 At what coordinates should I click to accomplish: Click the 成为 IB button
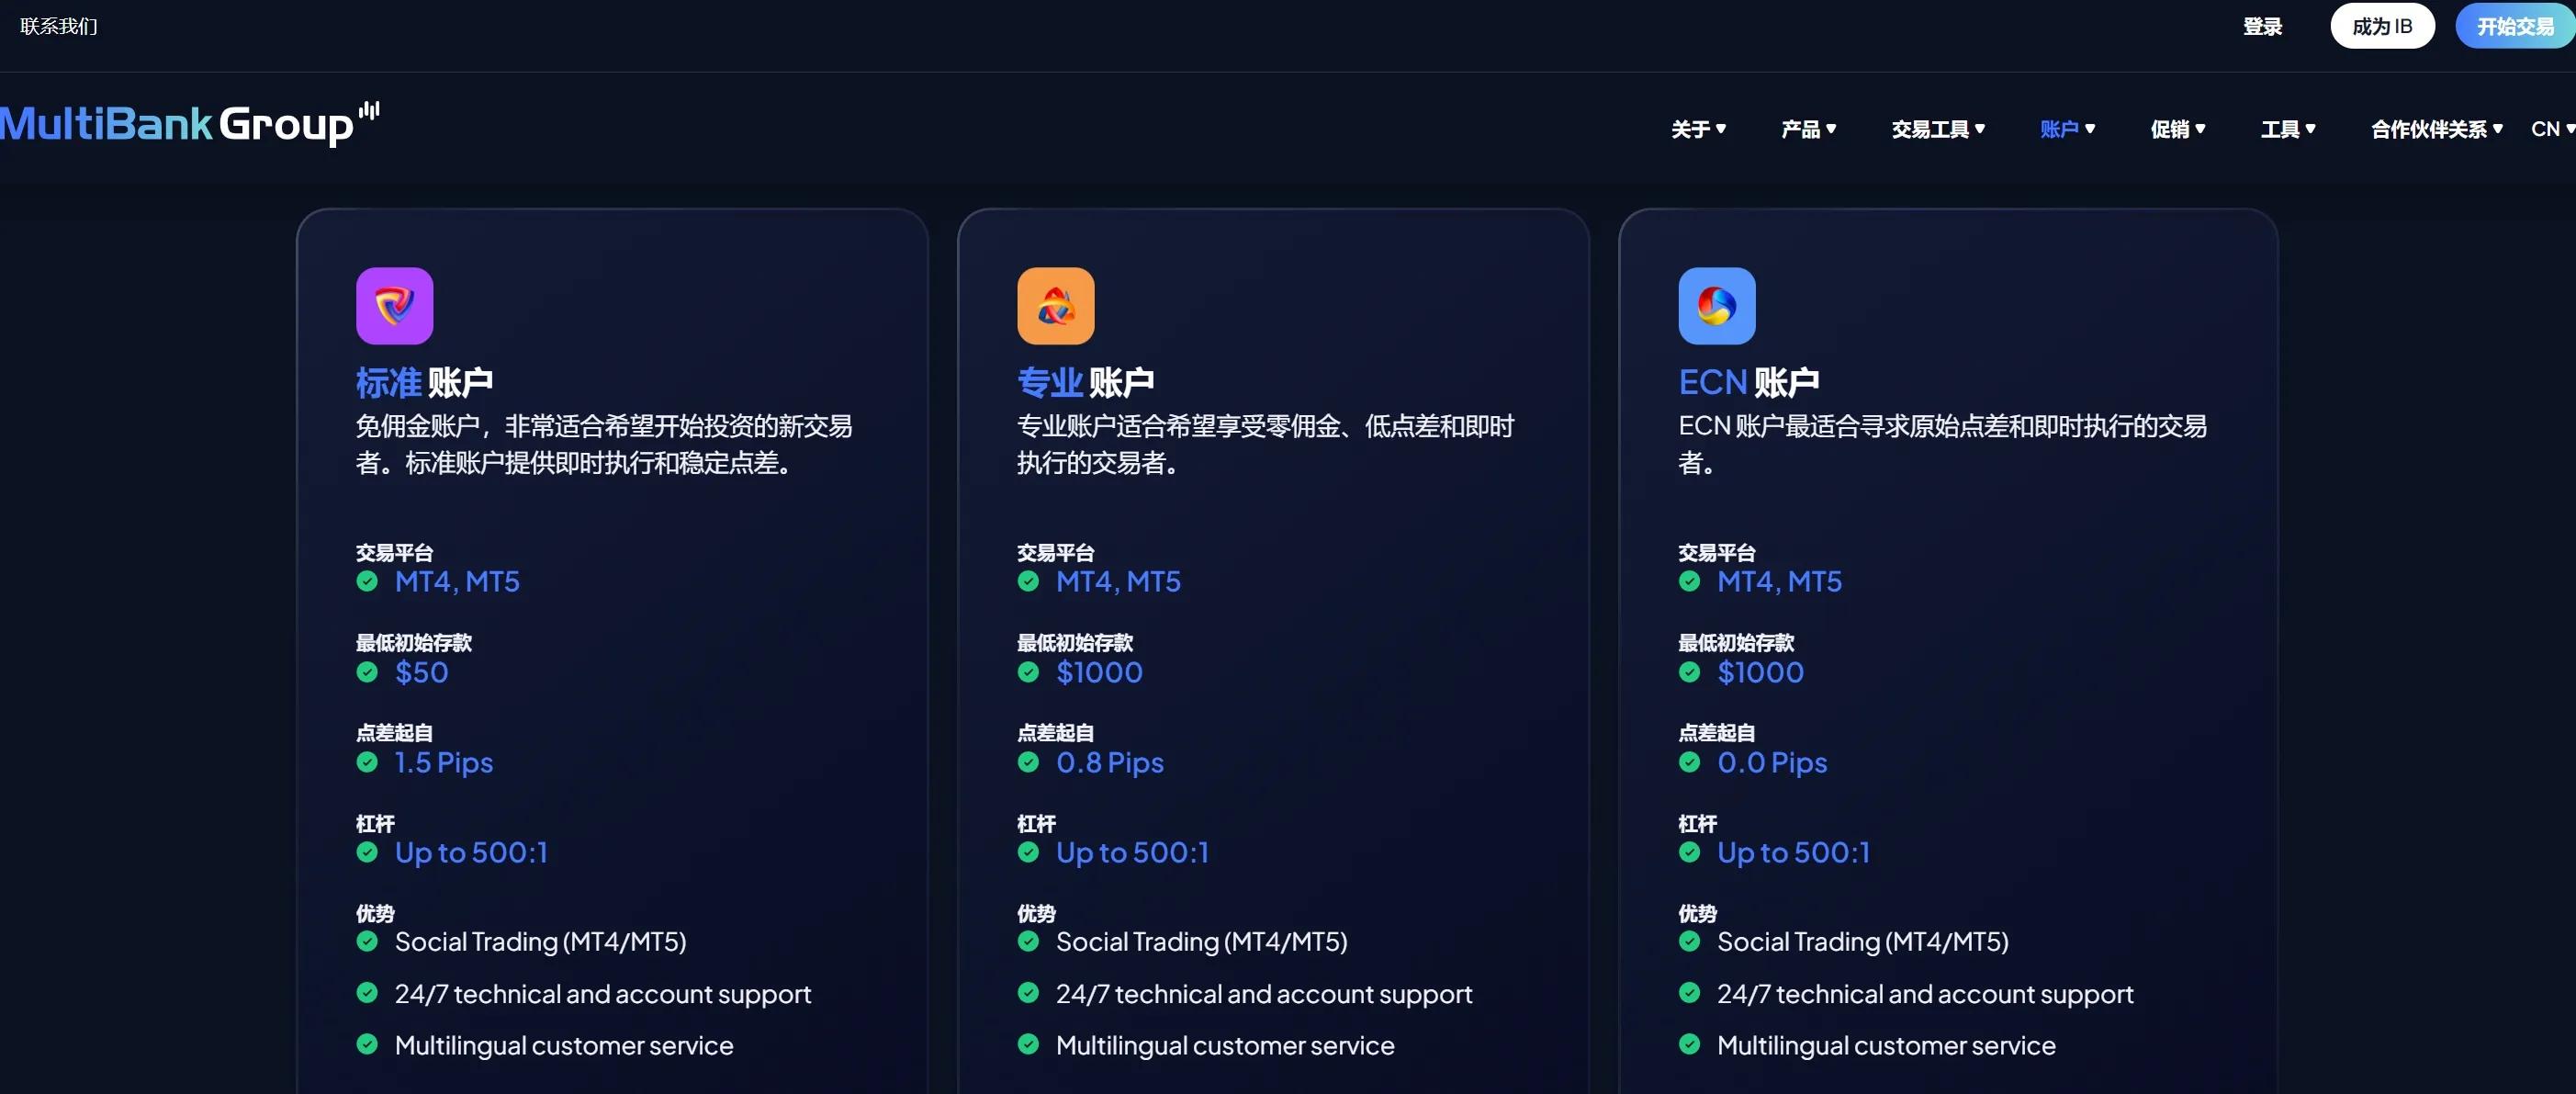(x=2382, y=26)
